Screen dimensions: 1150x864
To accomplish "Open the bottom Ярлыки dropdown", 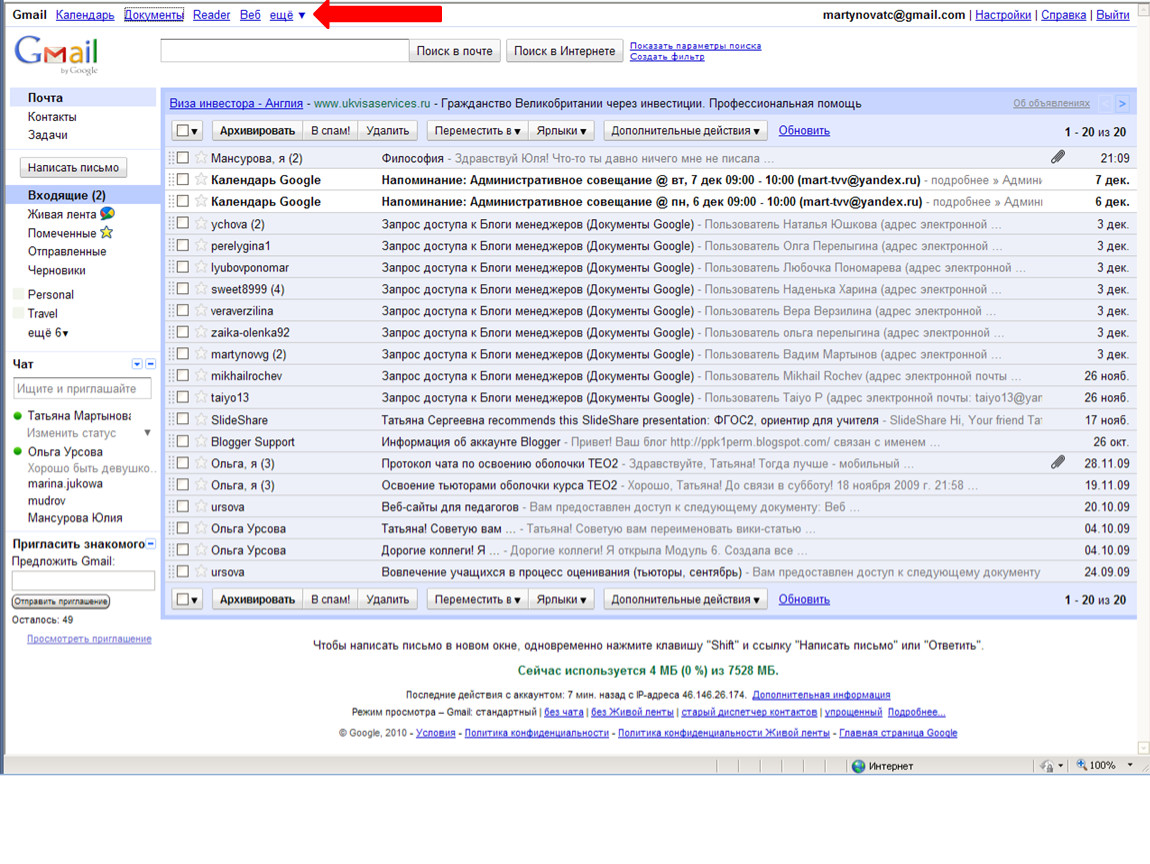I will 561,599.
